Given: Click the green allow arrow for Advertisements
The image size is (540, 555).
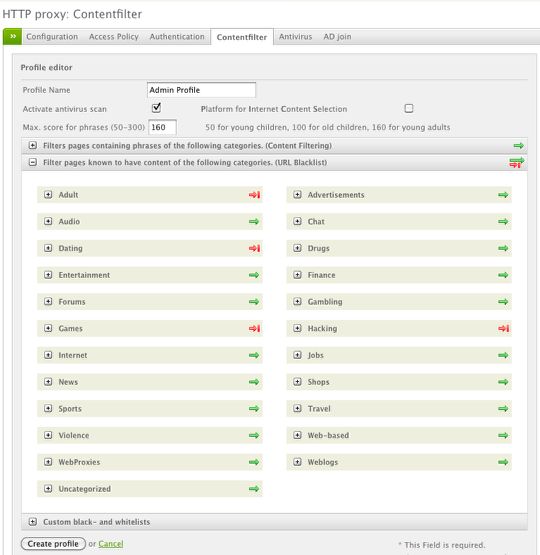Looking at the screenshot, I should (503, 195).
